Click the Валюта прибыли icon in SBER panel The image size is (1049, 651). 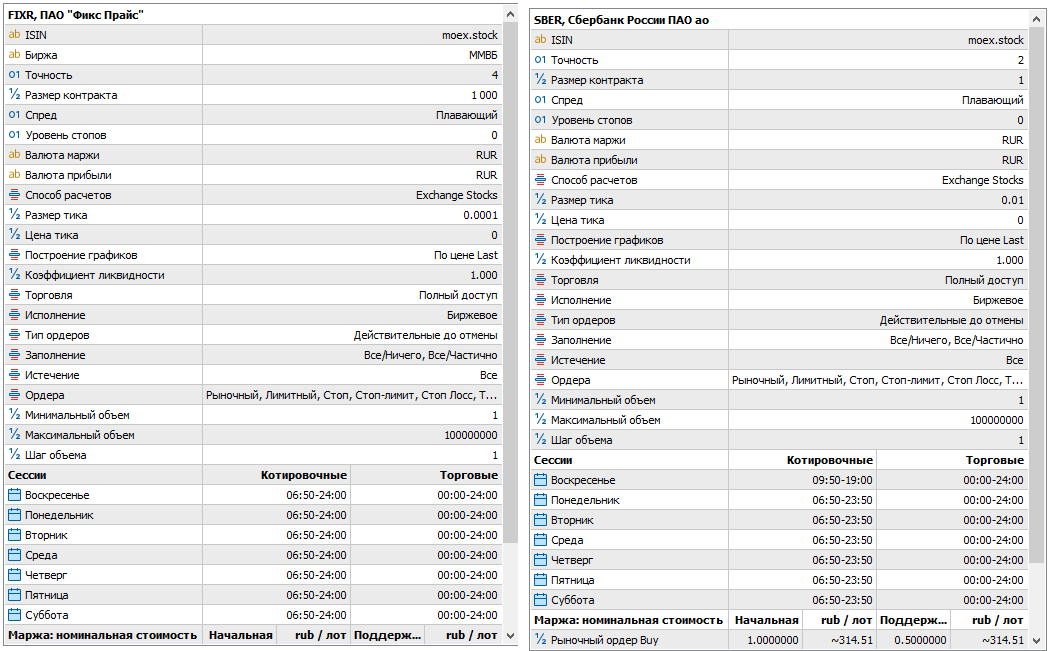pyautogui.click(x=540, y=160)
